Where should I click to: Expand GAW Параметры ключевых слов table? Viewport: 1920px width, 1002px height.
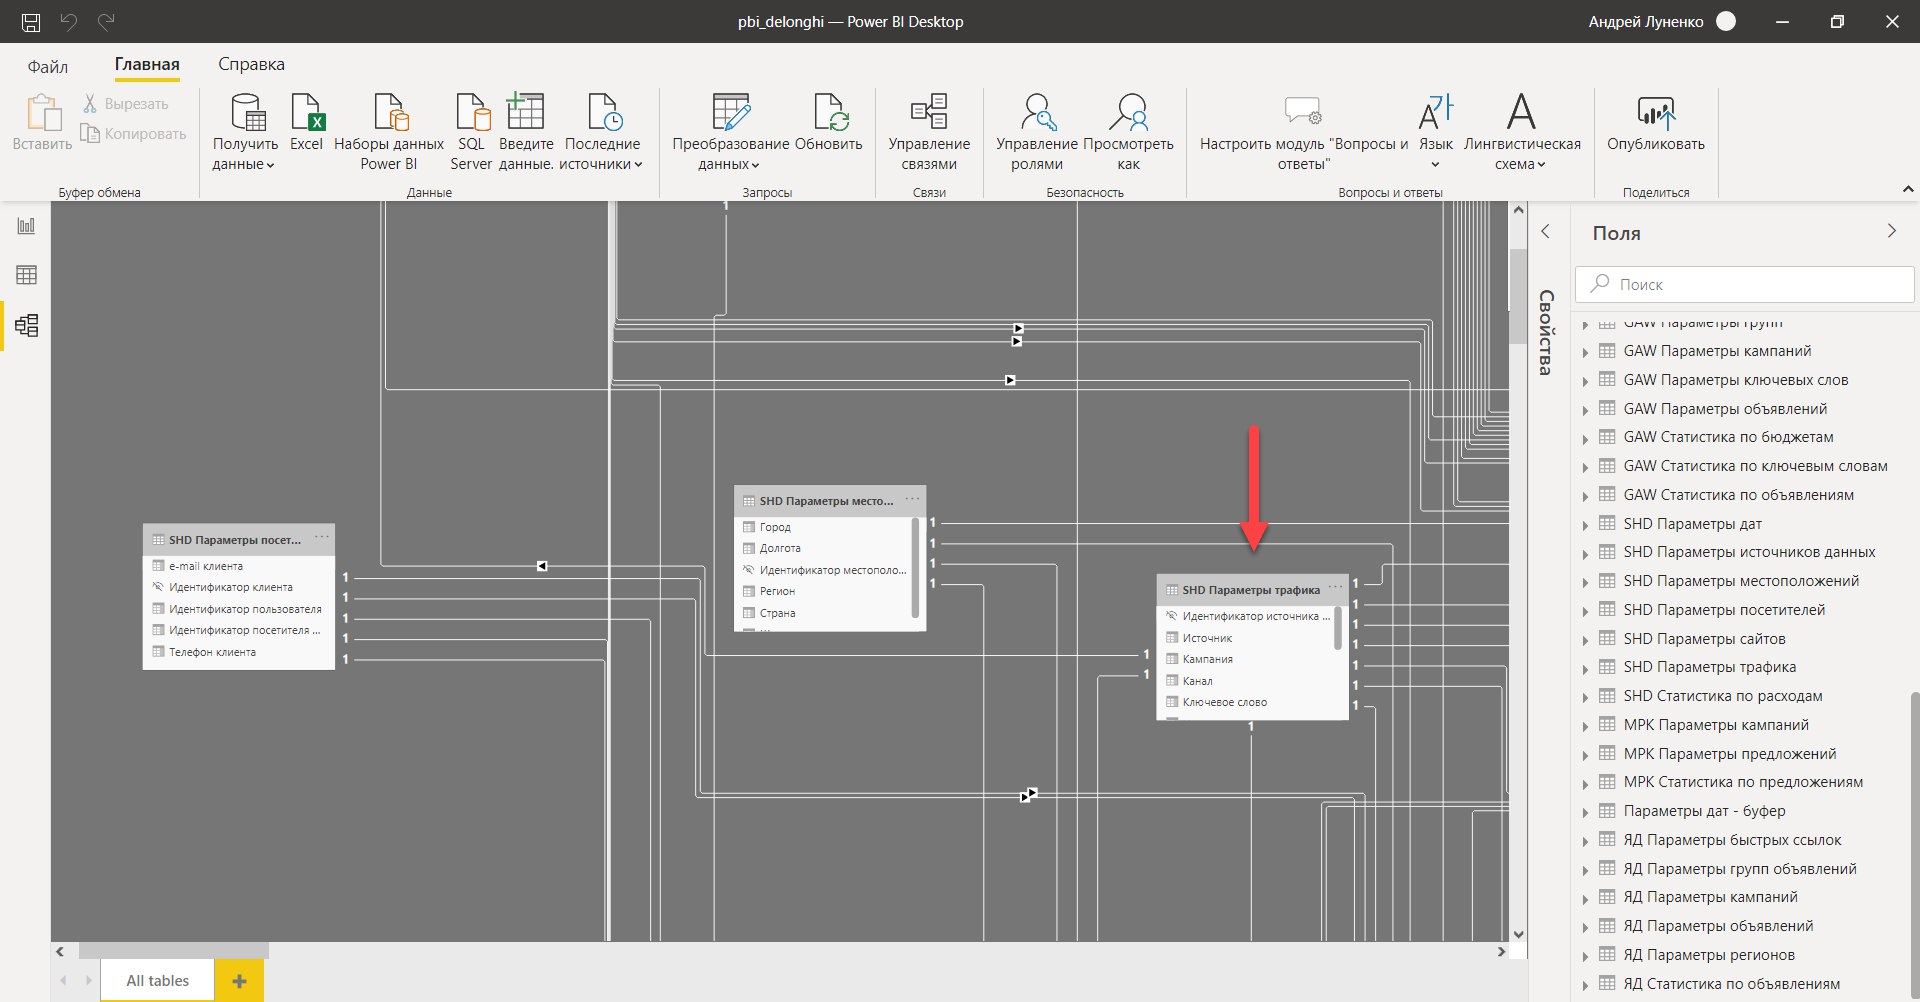click(1585, 381)
